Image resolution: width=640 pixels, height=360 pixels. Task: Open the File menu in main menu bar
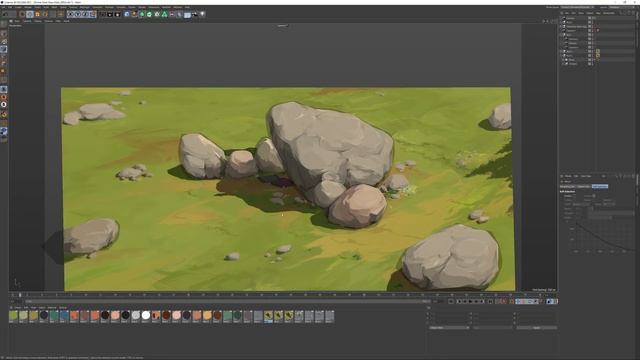point(3,7)
